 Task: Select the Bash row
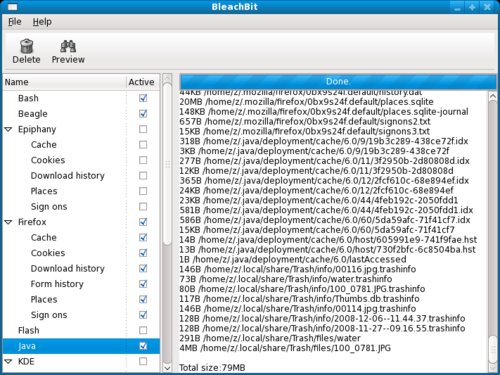click(81, 98)
